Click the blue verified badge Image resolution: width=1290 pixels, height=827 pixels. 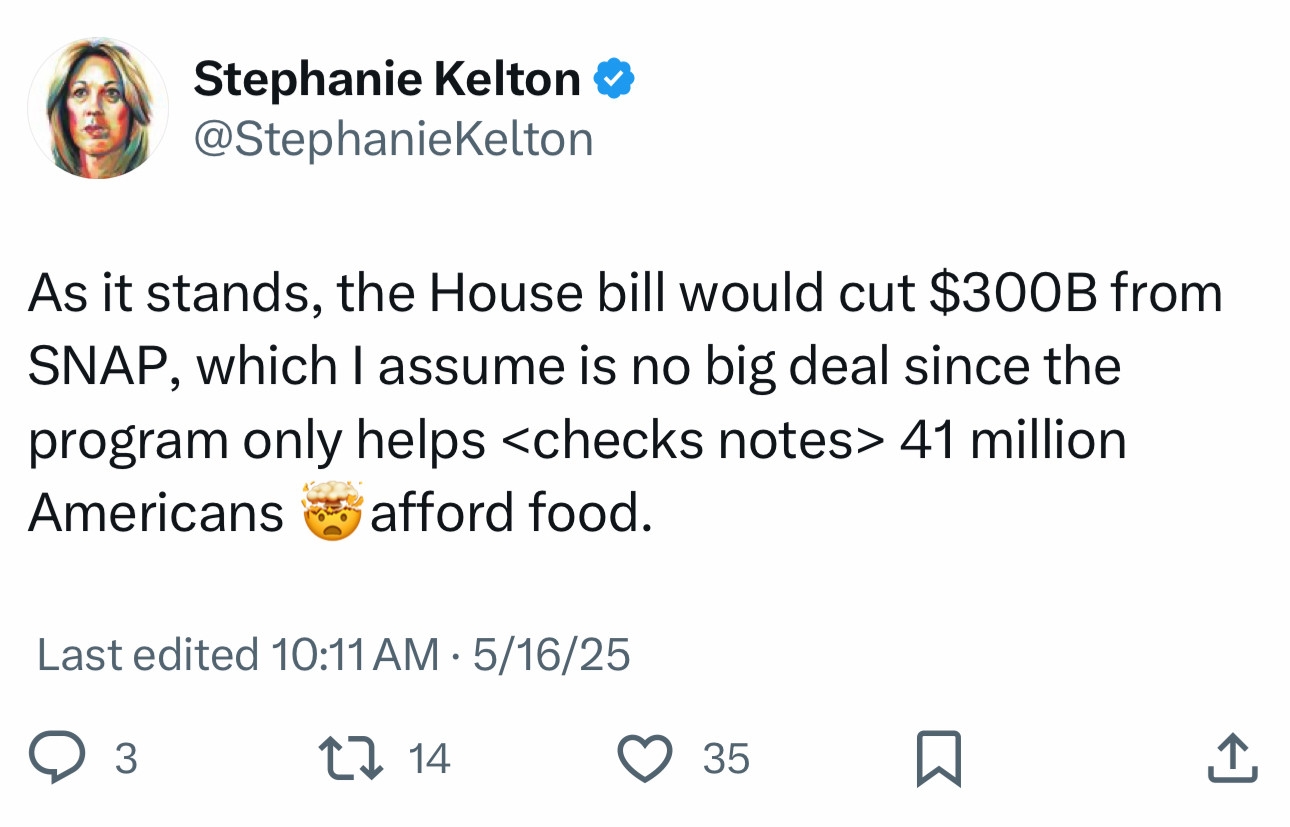[615, 78]
